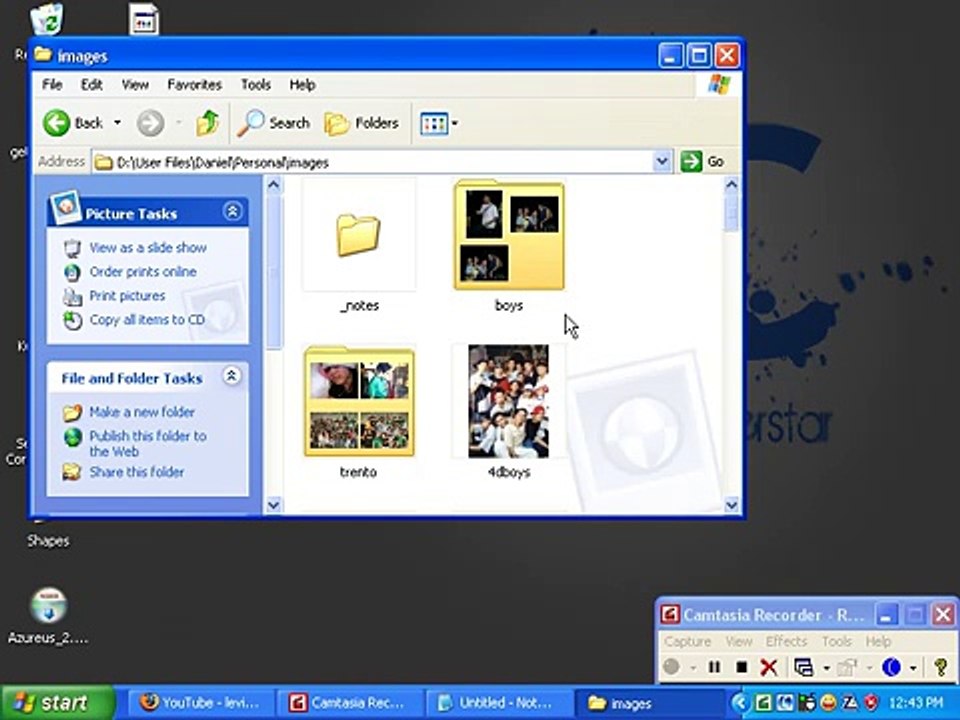960x720 pixels.
Task: Click the system clock showing 12:43 PM
Action: pyautogui.click(x=916, y=703)
